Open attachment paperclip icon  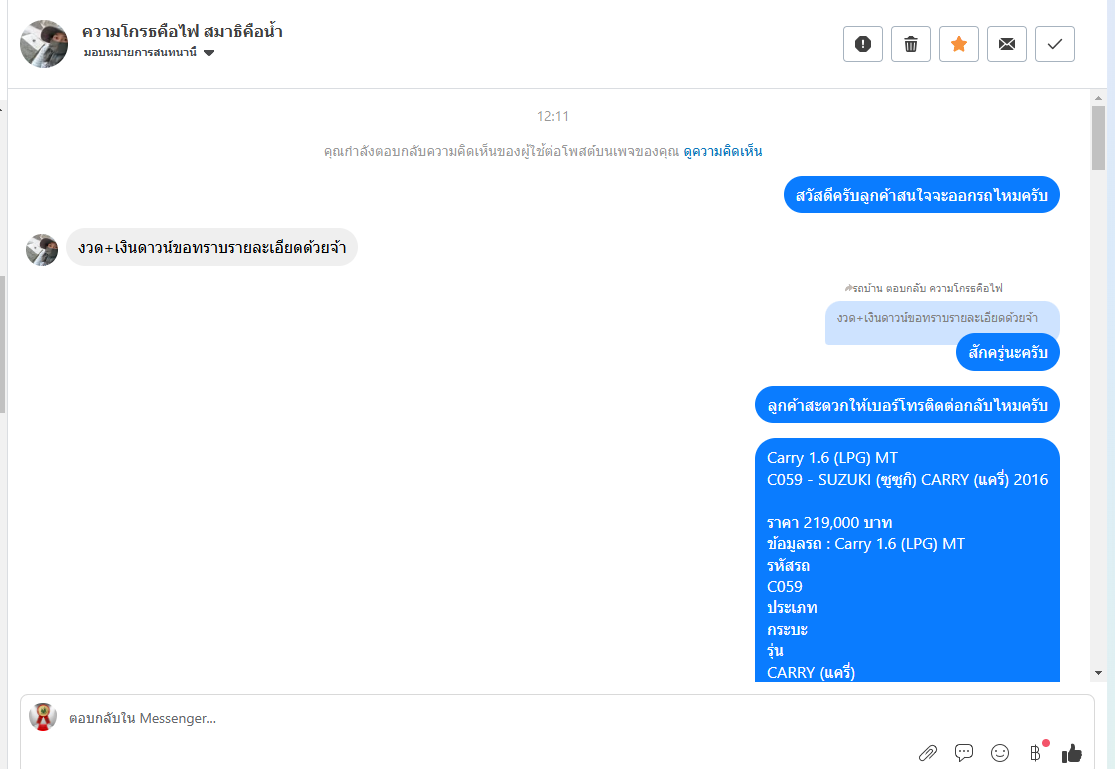coord(928,753)
